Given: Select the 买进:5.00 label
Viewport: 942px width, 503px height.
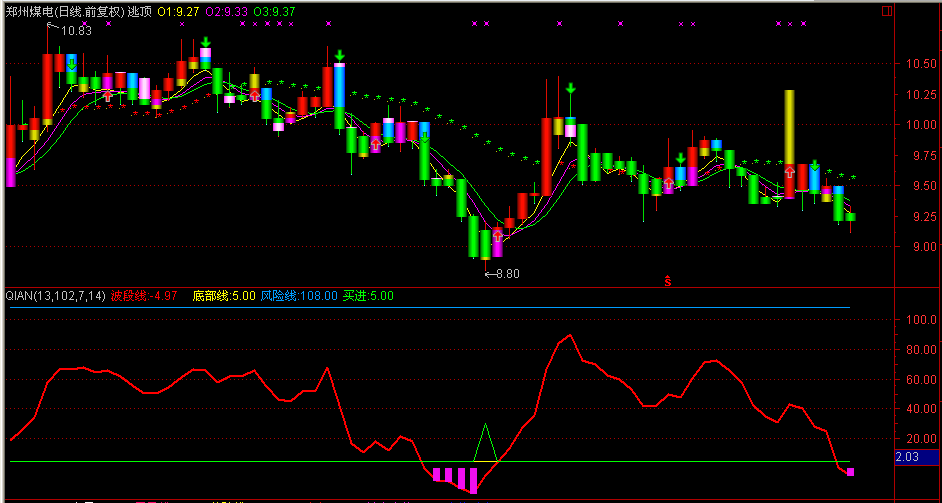Looking at the screenshot, I should (x=368, y=296).
